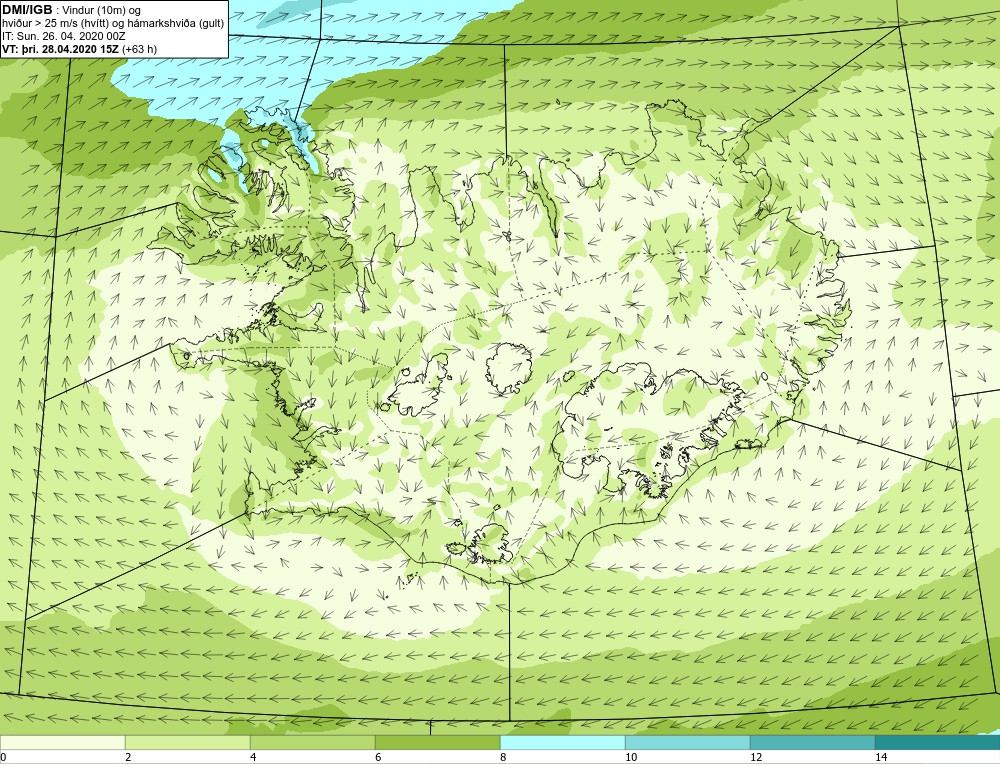Click the scale label '2' under the color bar
Screen dimensions: 1000x764
click(x=128, y=757)
